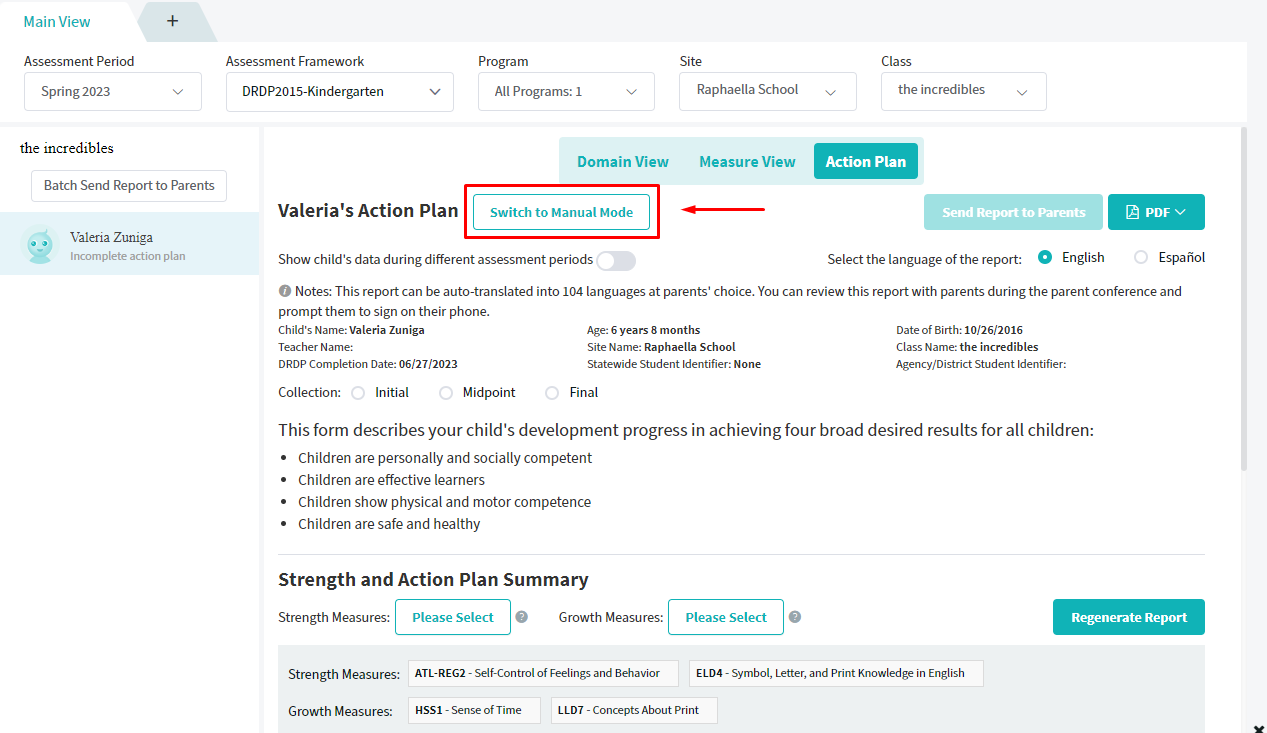1267x733 pixels.
Task: Click PDF file icon on PDF button
Action: [x=1132, y=212]
